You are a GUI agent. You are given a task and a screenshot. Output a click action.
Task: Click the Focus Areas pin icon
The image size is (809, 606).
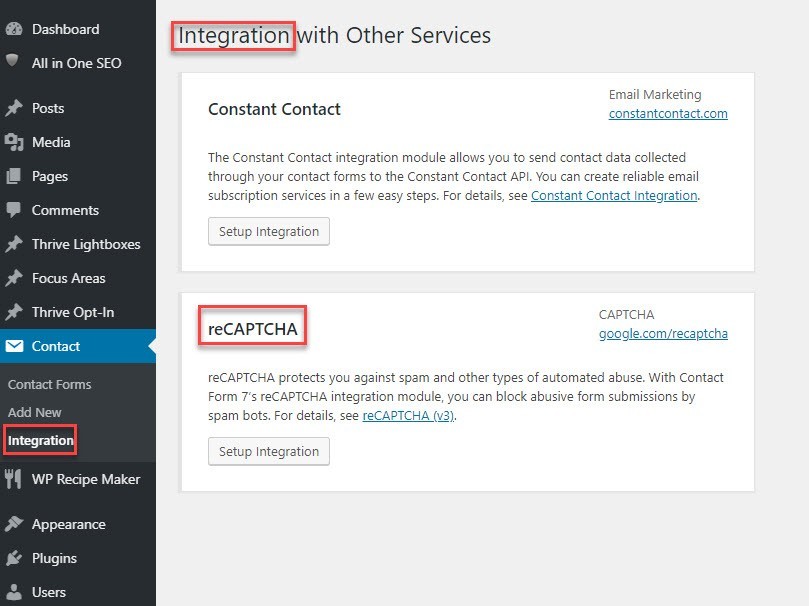click(14, 278)
